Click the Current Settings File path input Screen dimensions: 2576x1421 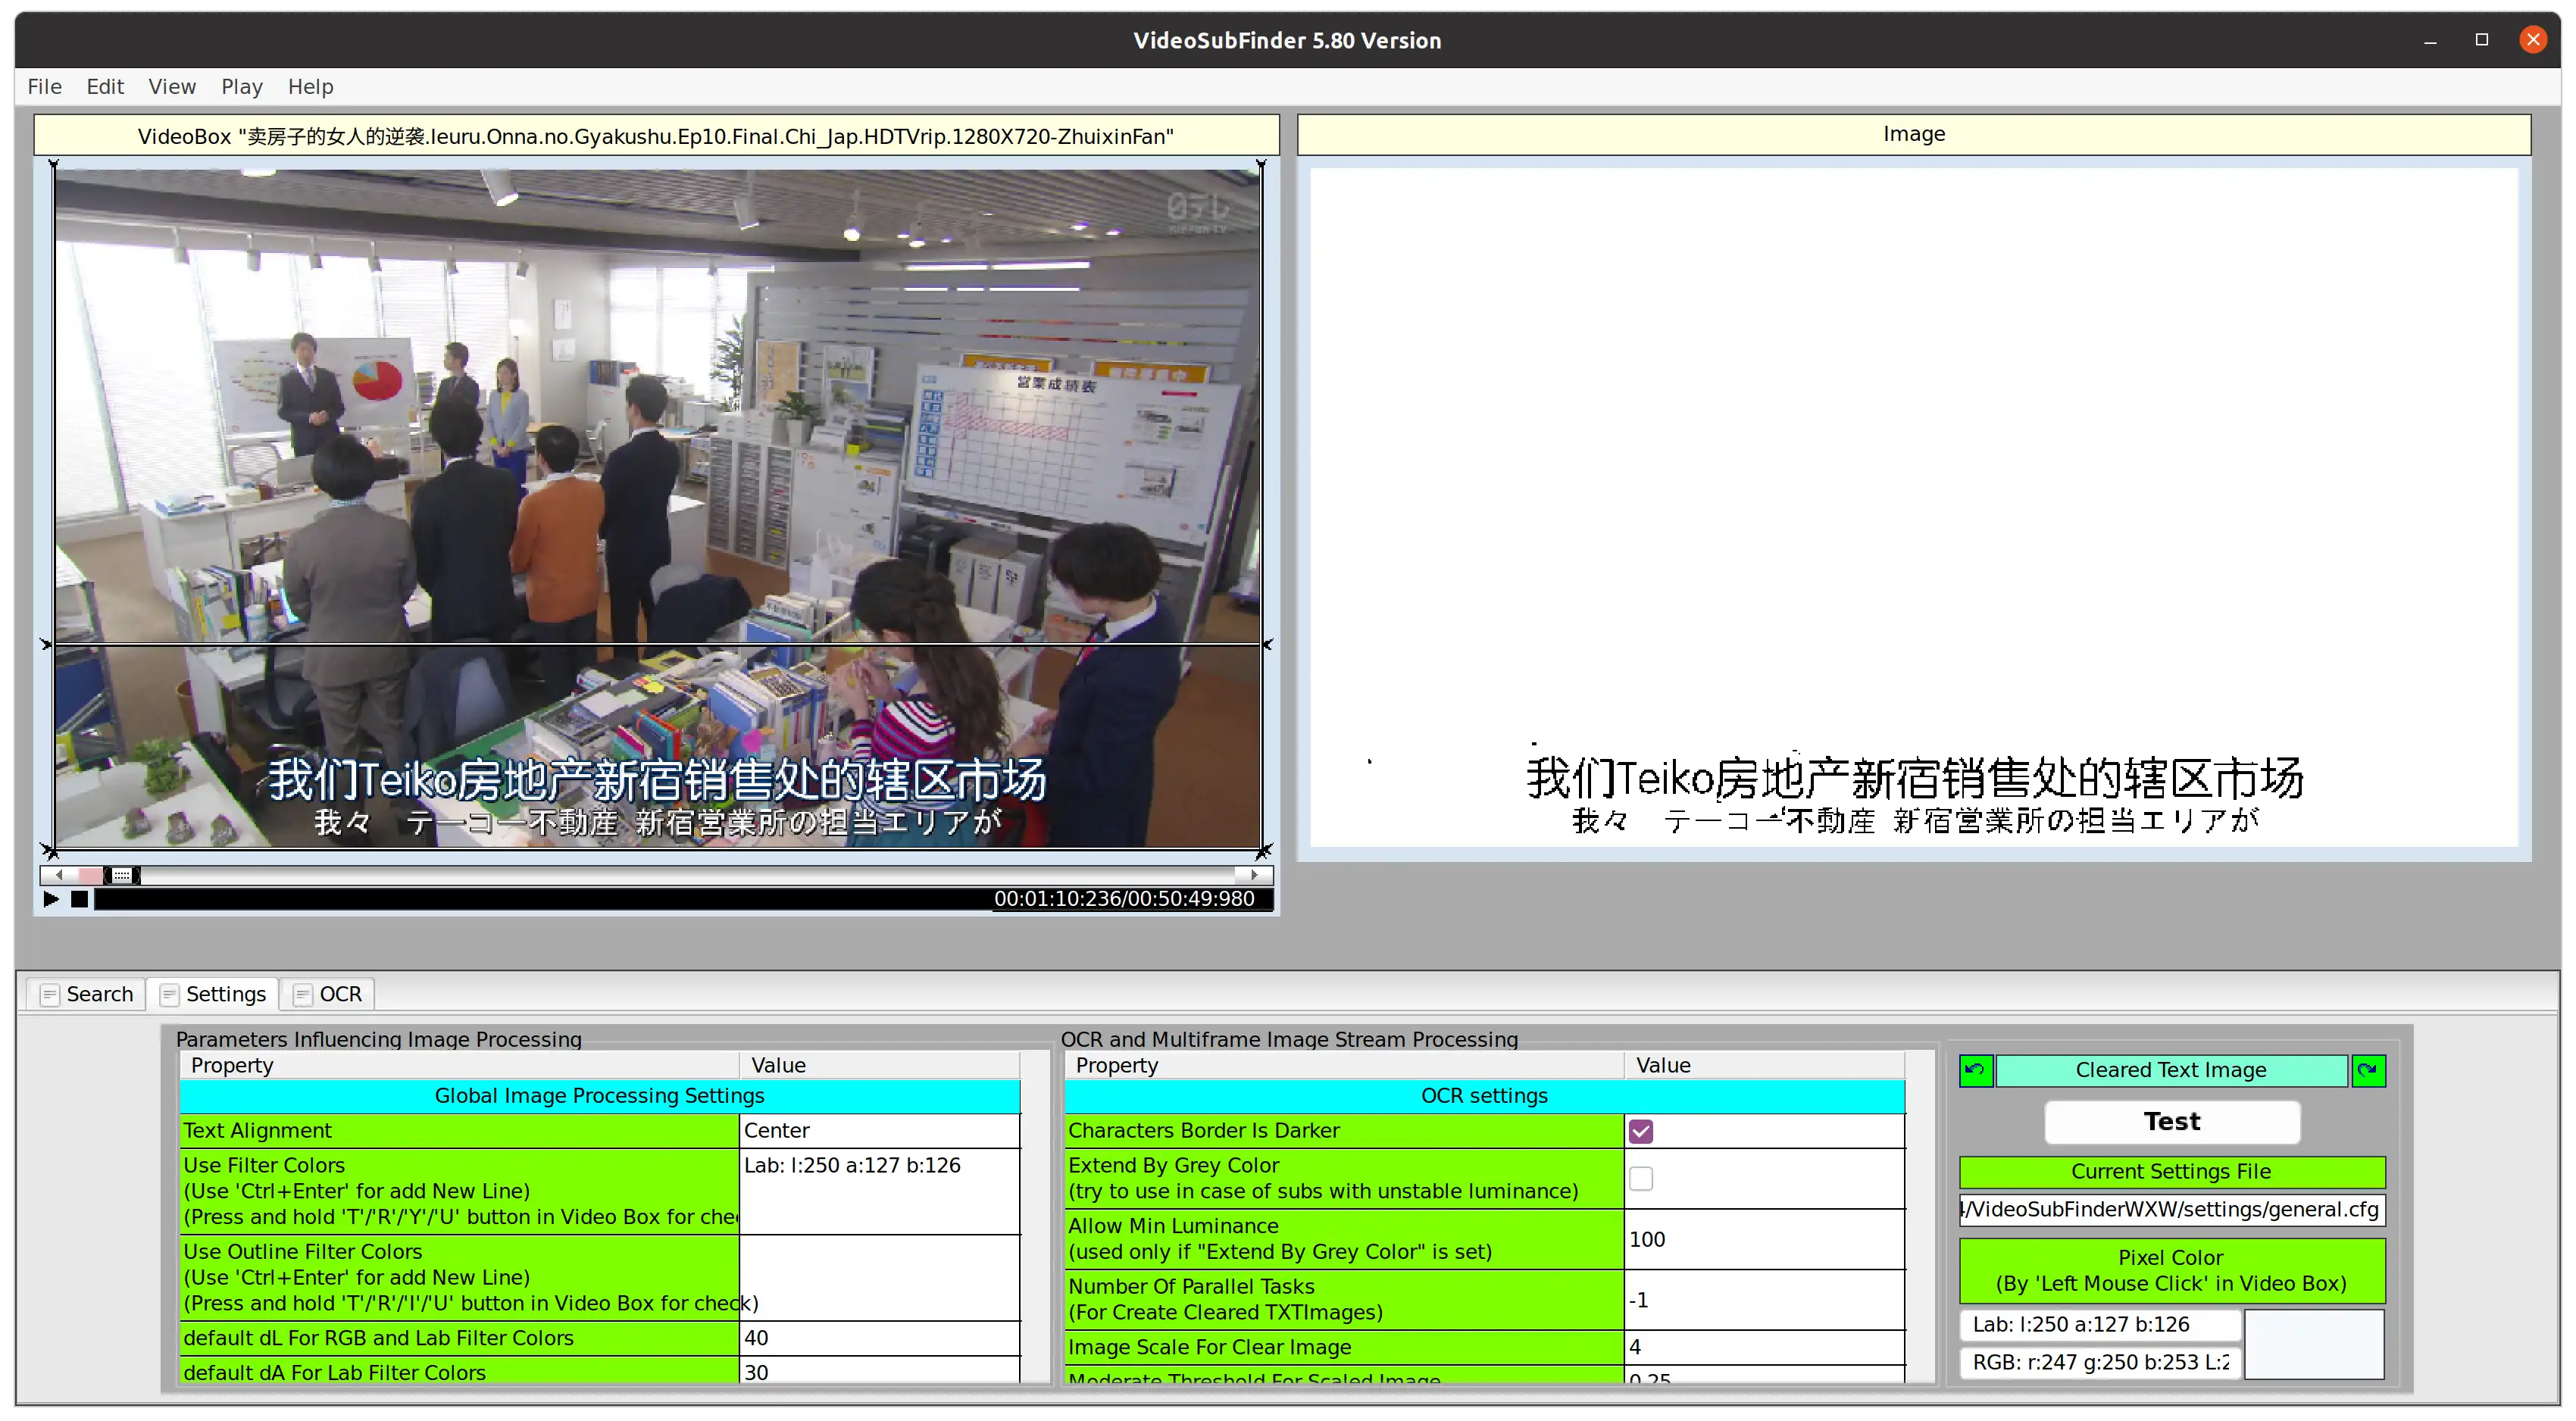2170,1209
